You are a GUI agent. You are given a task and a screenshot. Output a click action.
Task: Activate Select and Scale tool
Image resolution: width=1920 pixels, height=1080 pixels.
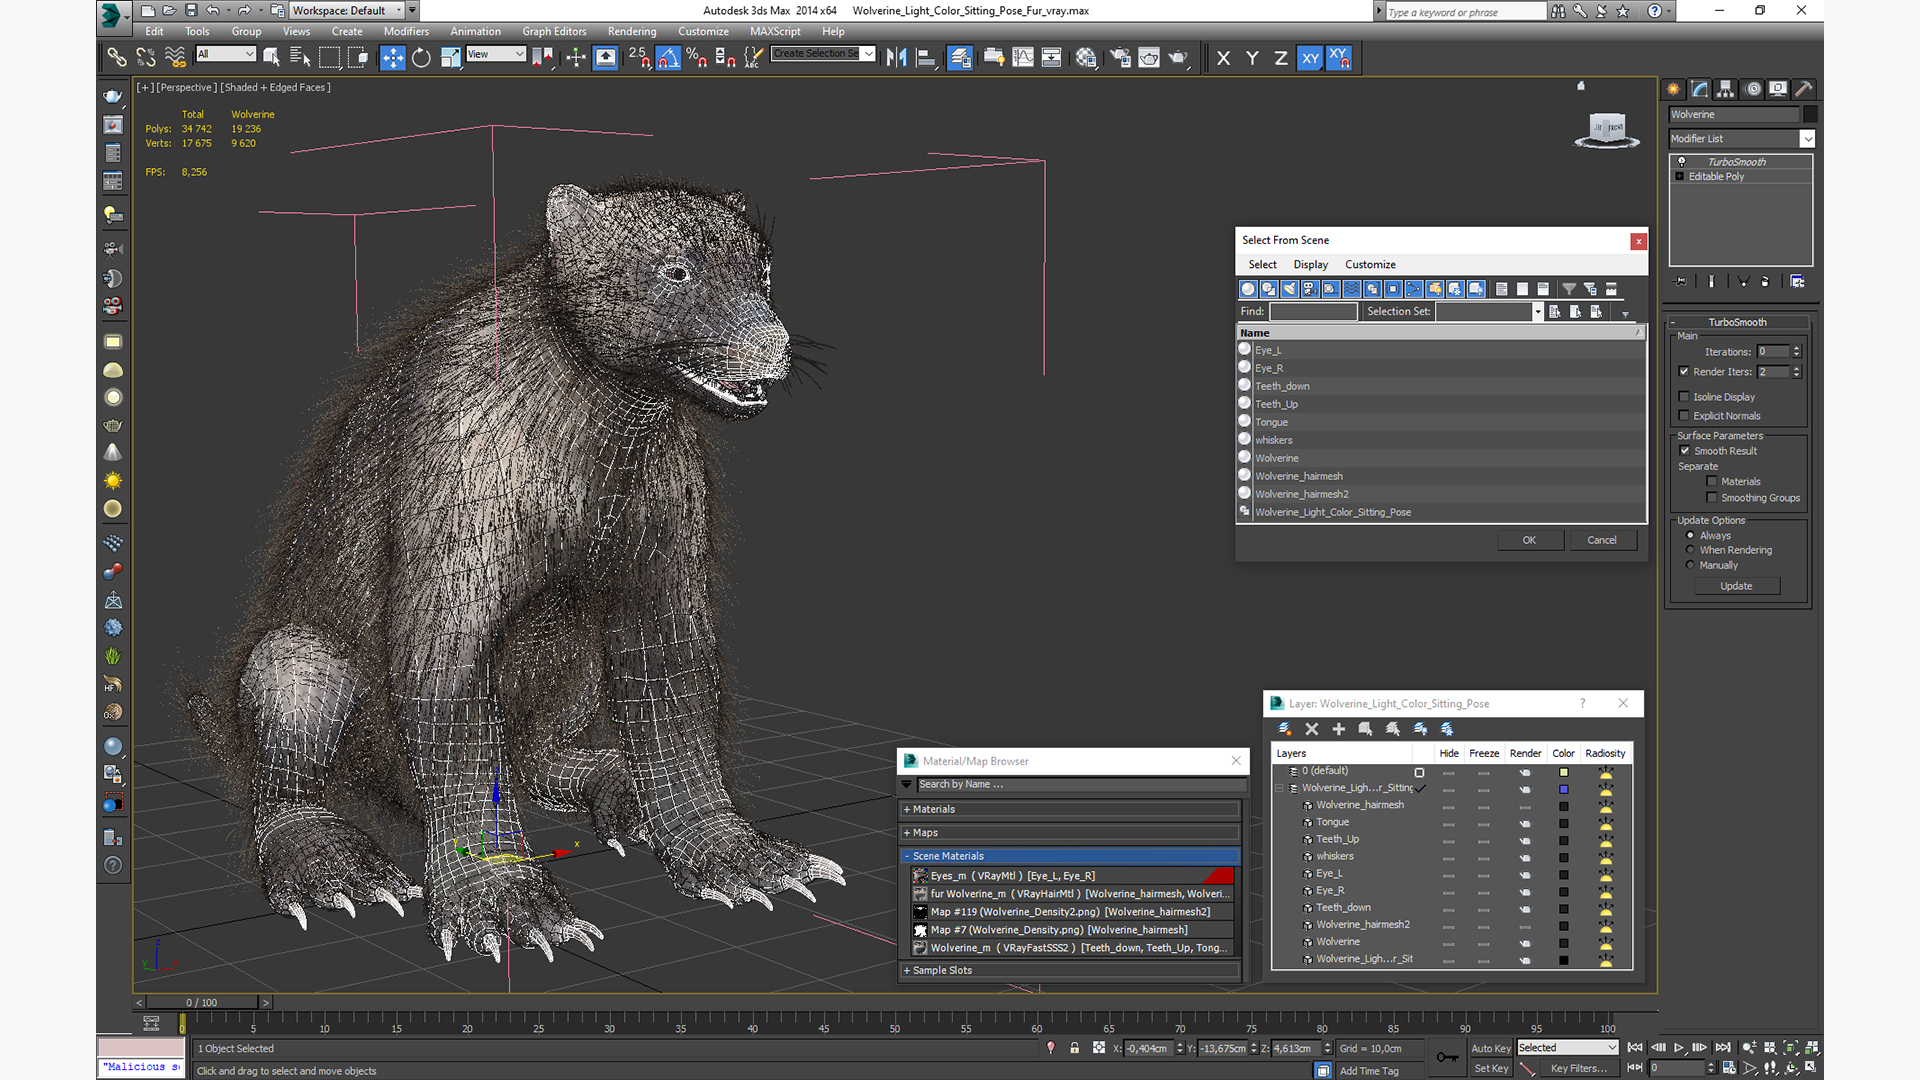pyautogui.click(x=450, y=57)
